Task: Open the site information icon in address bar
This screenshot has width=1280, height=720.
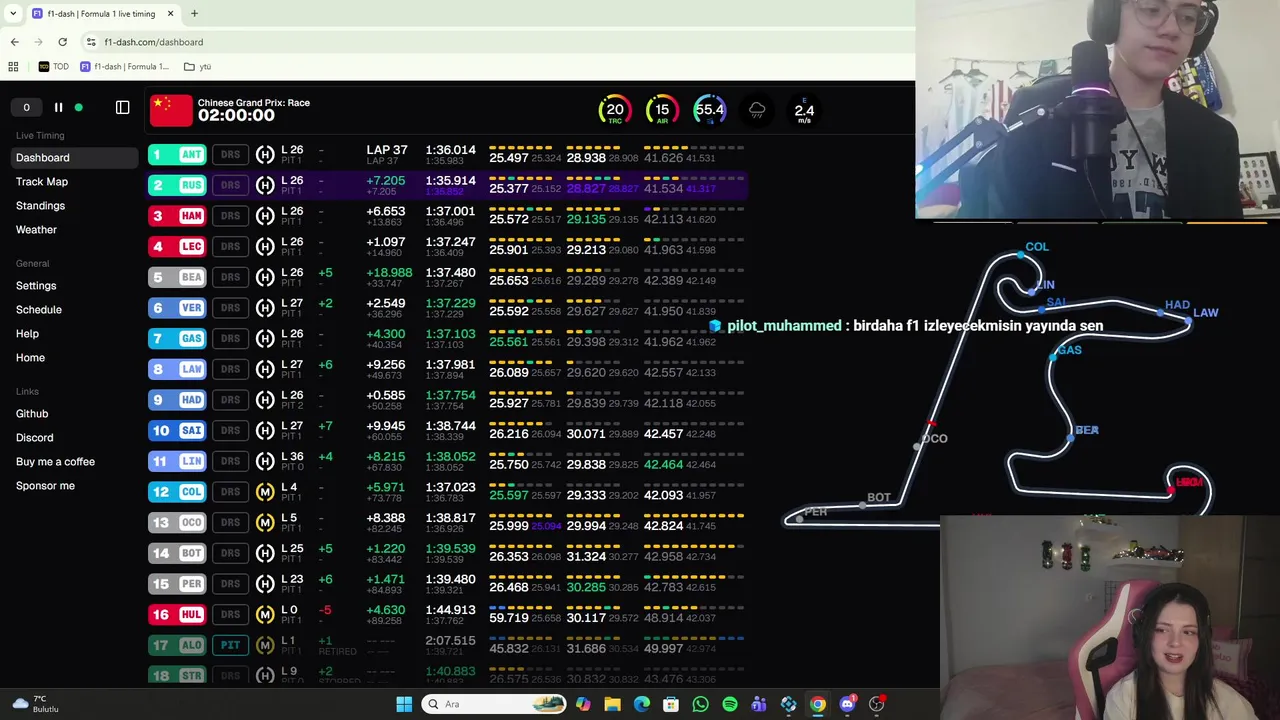Action: [x=91, y=42]
